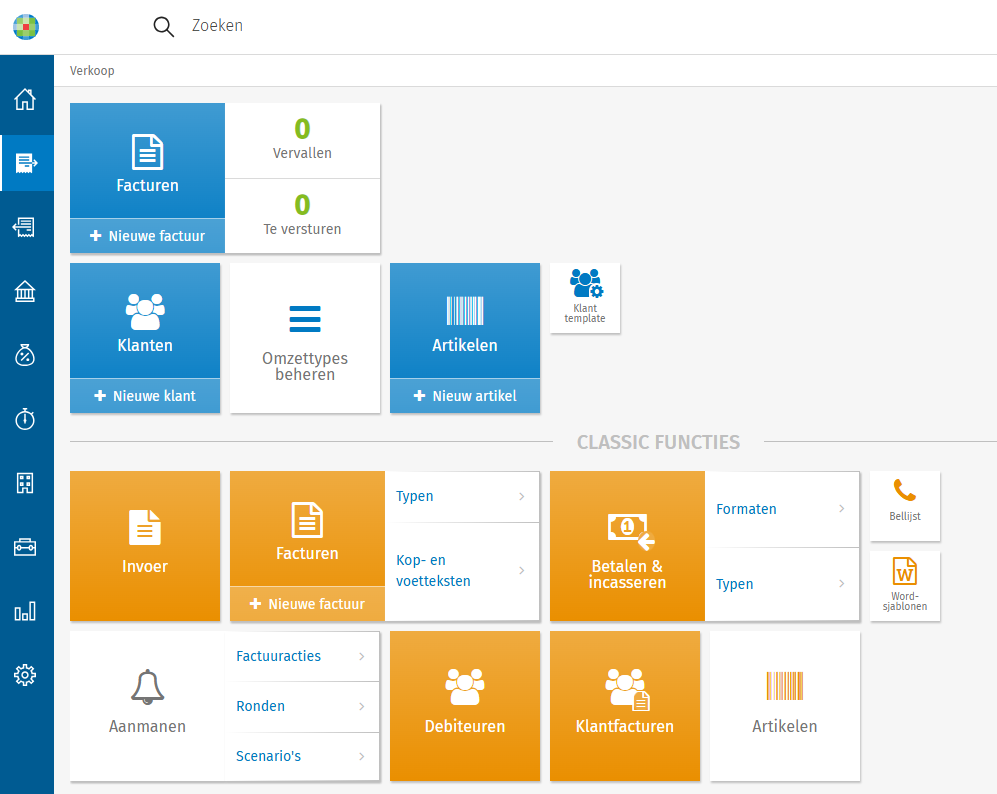This screenshot has width=997, height=794.
Task: Click the percentage icon in sidebar
Action: click(25, 355)
